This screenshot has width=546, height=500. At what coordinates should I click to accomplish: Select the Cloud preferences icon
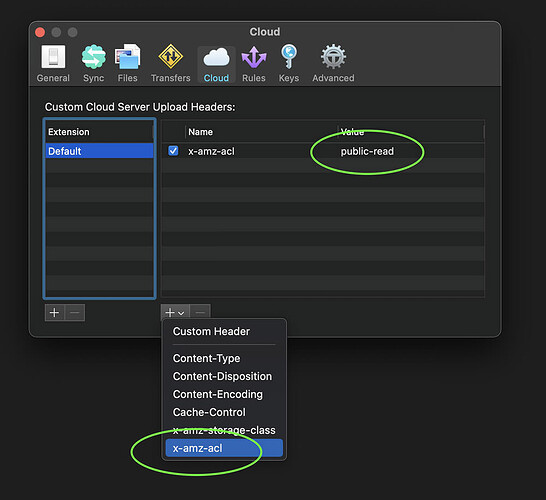tap(216, 64)
